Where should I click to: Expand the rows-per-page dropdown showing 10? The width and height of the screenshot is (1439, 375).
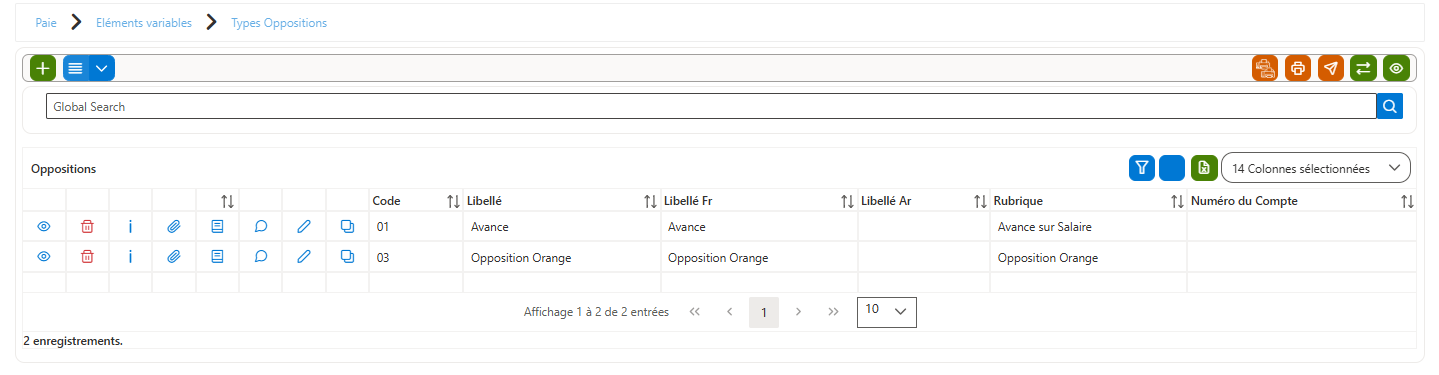pyautogui.click(x=887, y=312)
